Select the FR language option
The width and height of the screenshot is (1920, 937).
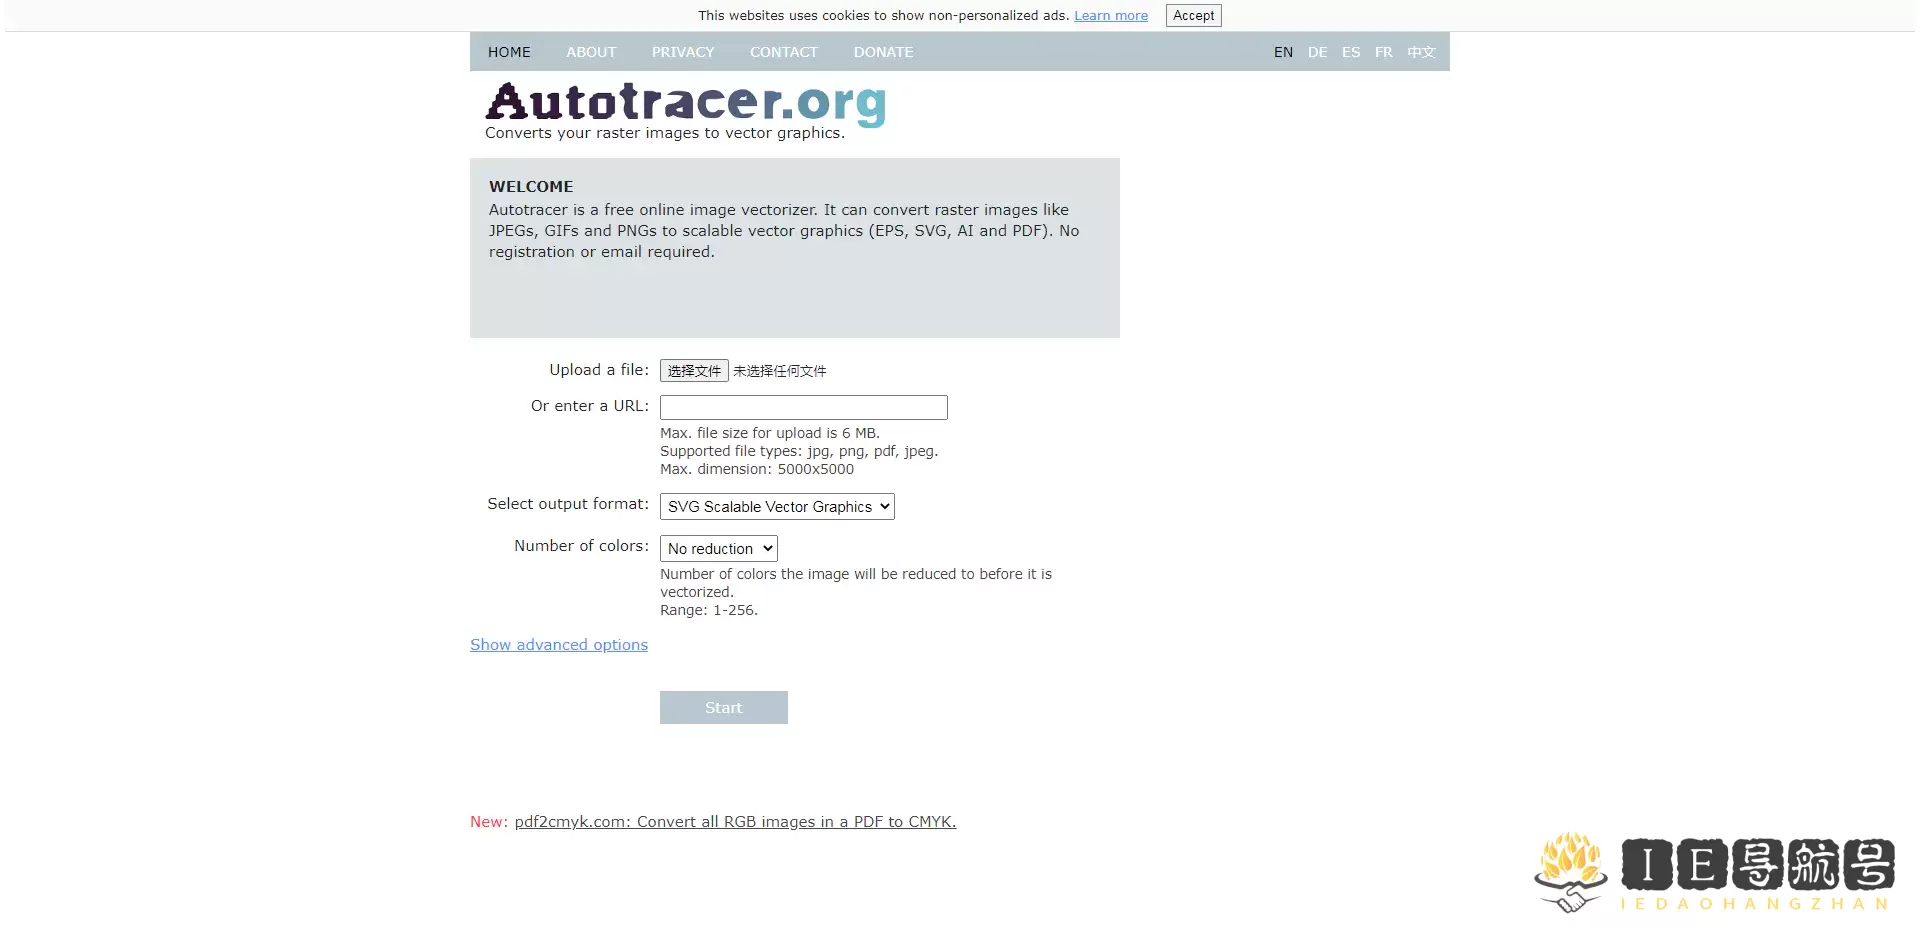click(x=1383, y=51)
